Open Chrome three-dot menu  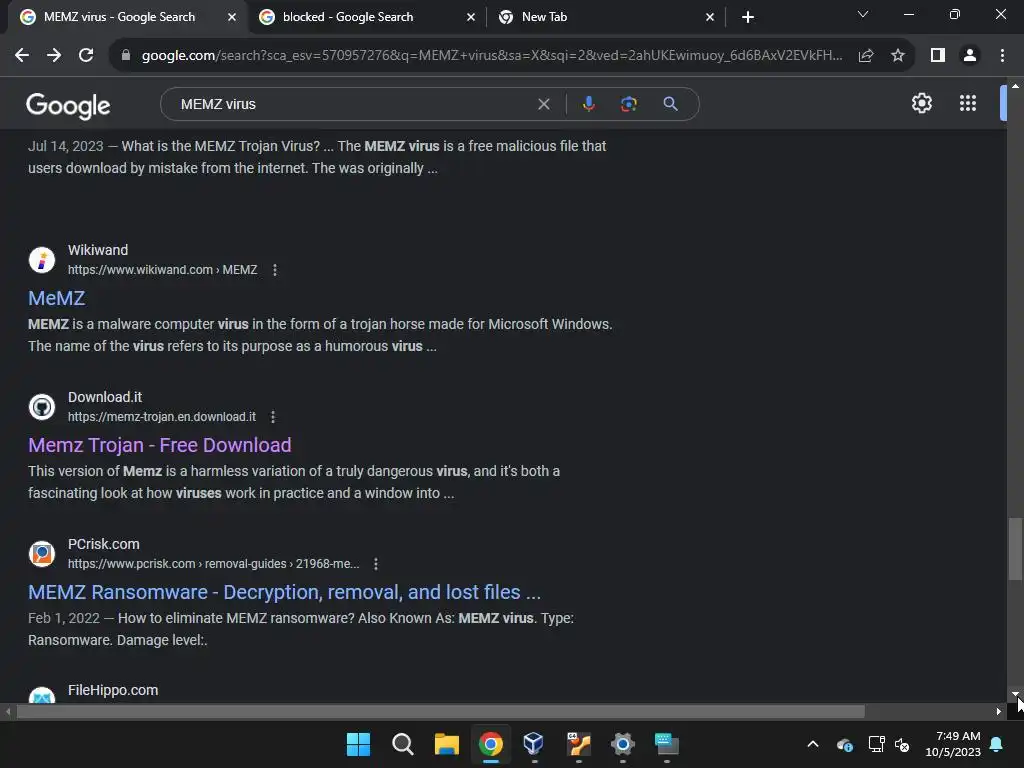1002,56
